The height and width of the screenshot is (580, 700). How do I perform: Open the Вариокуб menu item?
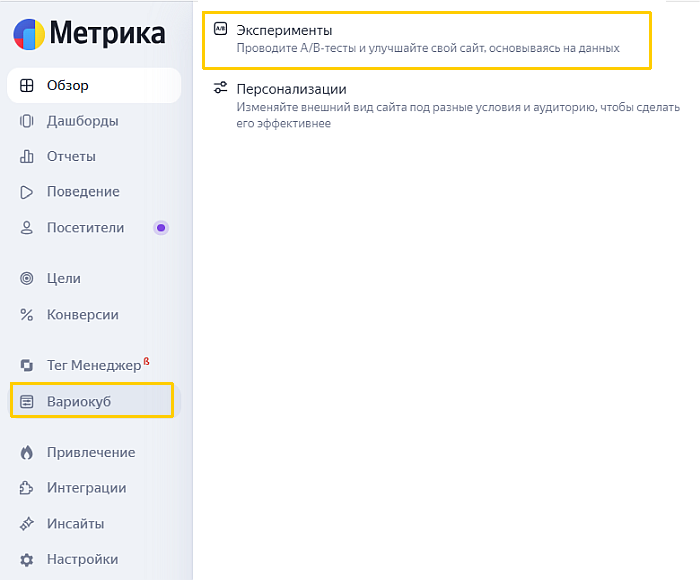[92, 400]
